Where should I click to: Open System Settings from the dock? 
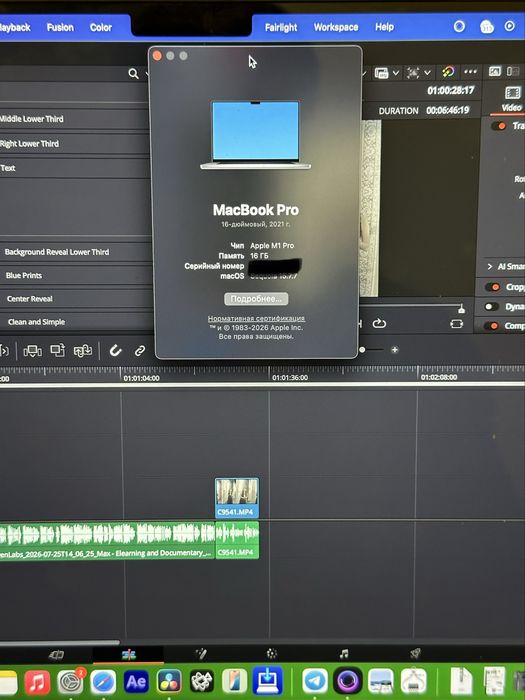70,682
